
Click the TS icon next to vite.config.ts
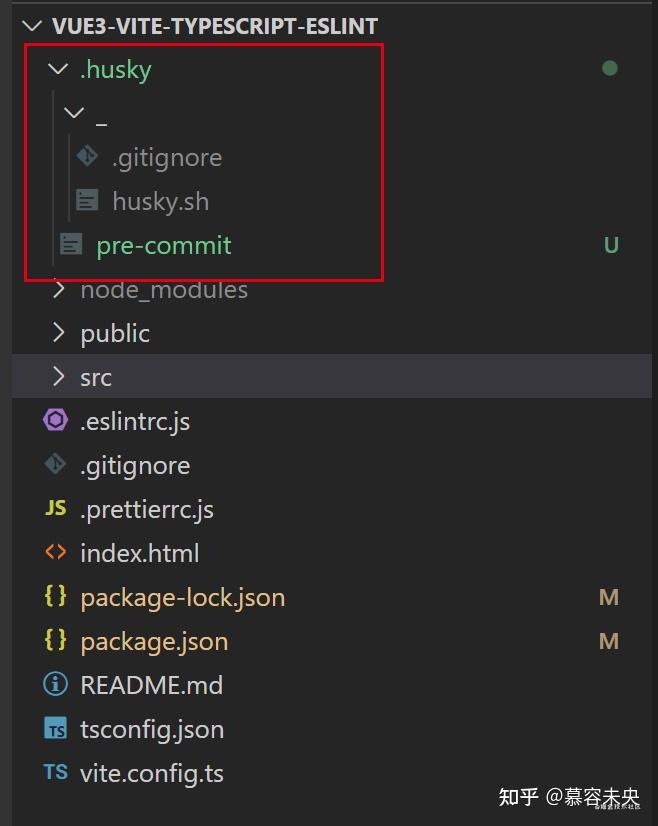[55, 772]
